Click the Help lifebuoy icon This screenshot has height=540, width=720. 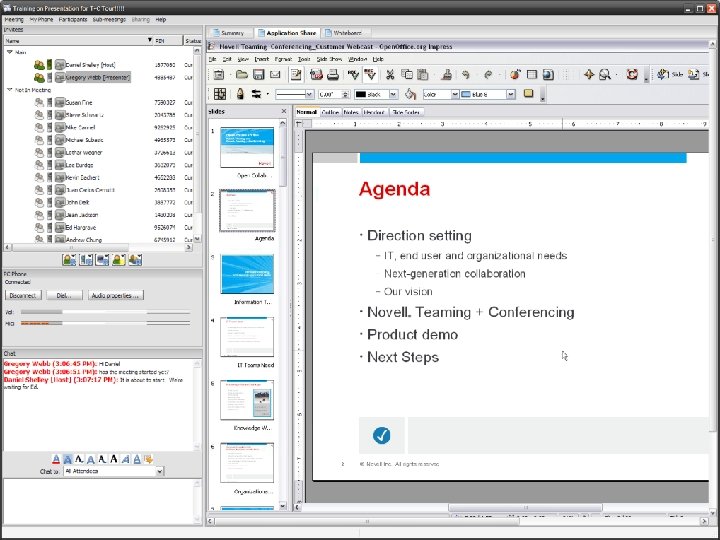(x=632, y=74)
